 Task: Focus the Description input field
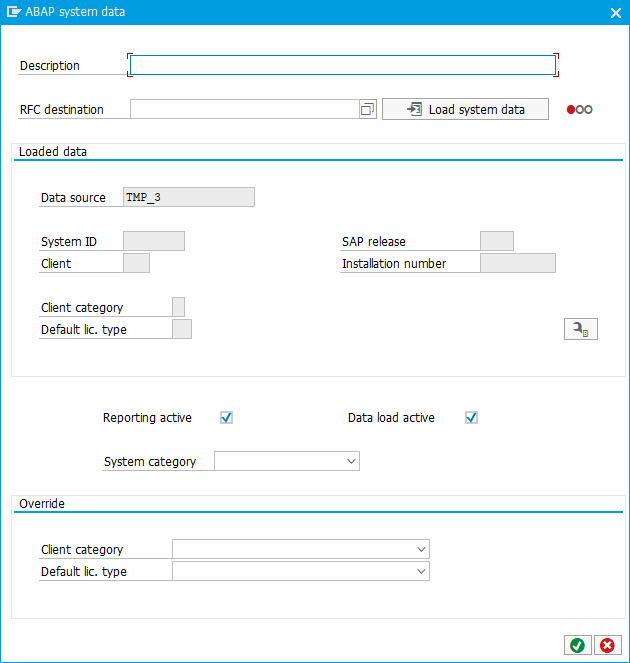(343, 65)
